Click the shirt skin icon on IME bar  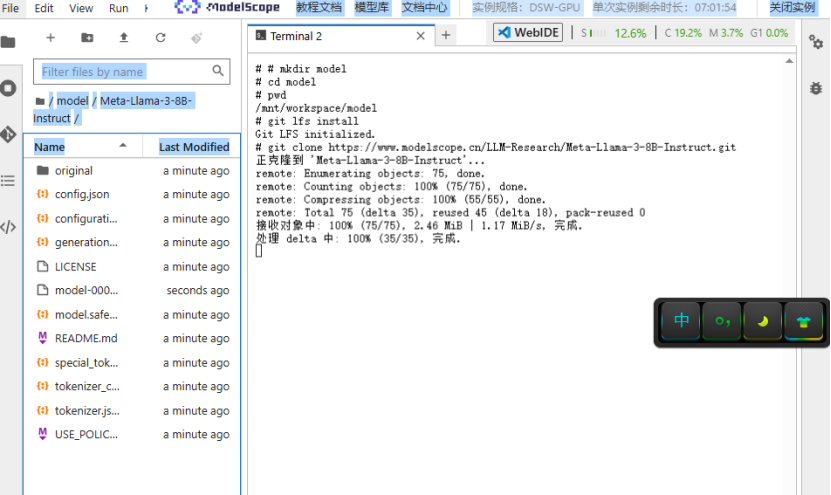pos(803,321)
